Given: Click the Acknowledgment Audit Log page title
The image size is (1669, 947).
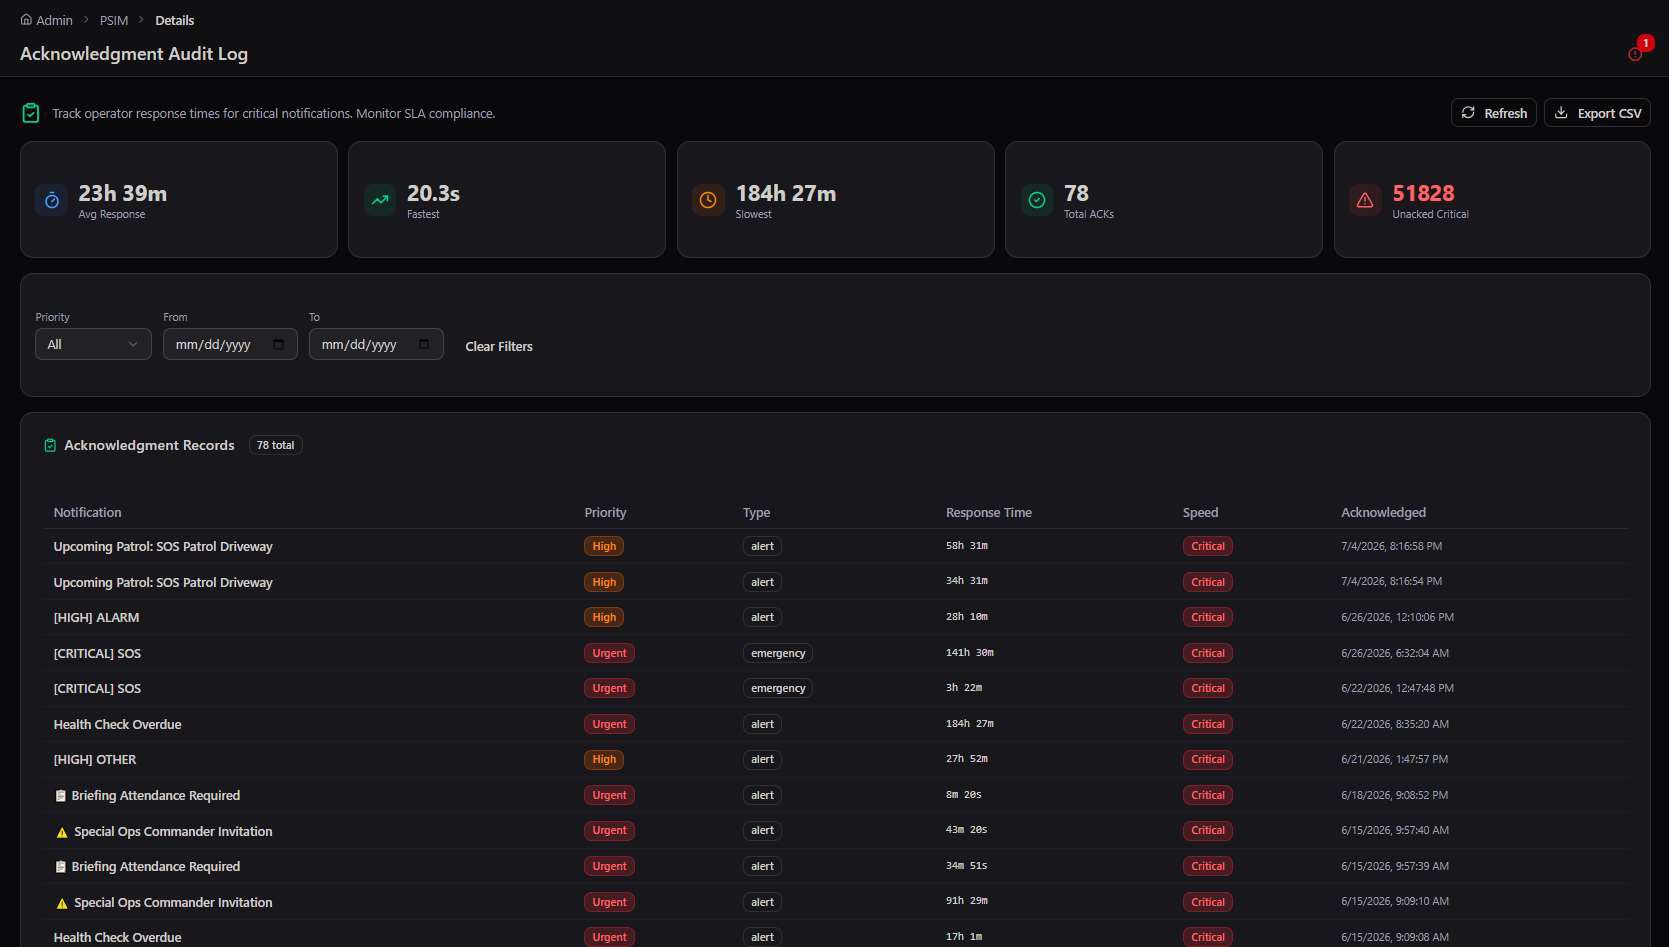Looking at the screenshot, I should click(134, 54).
